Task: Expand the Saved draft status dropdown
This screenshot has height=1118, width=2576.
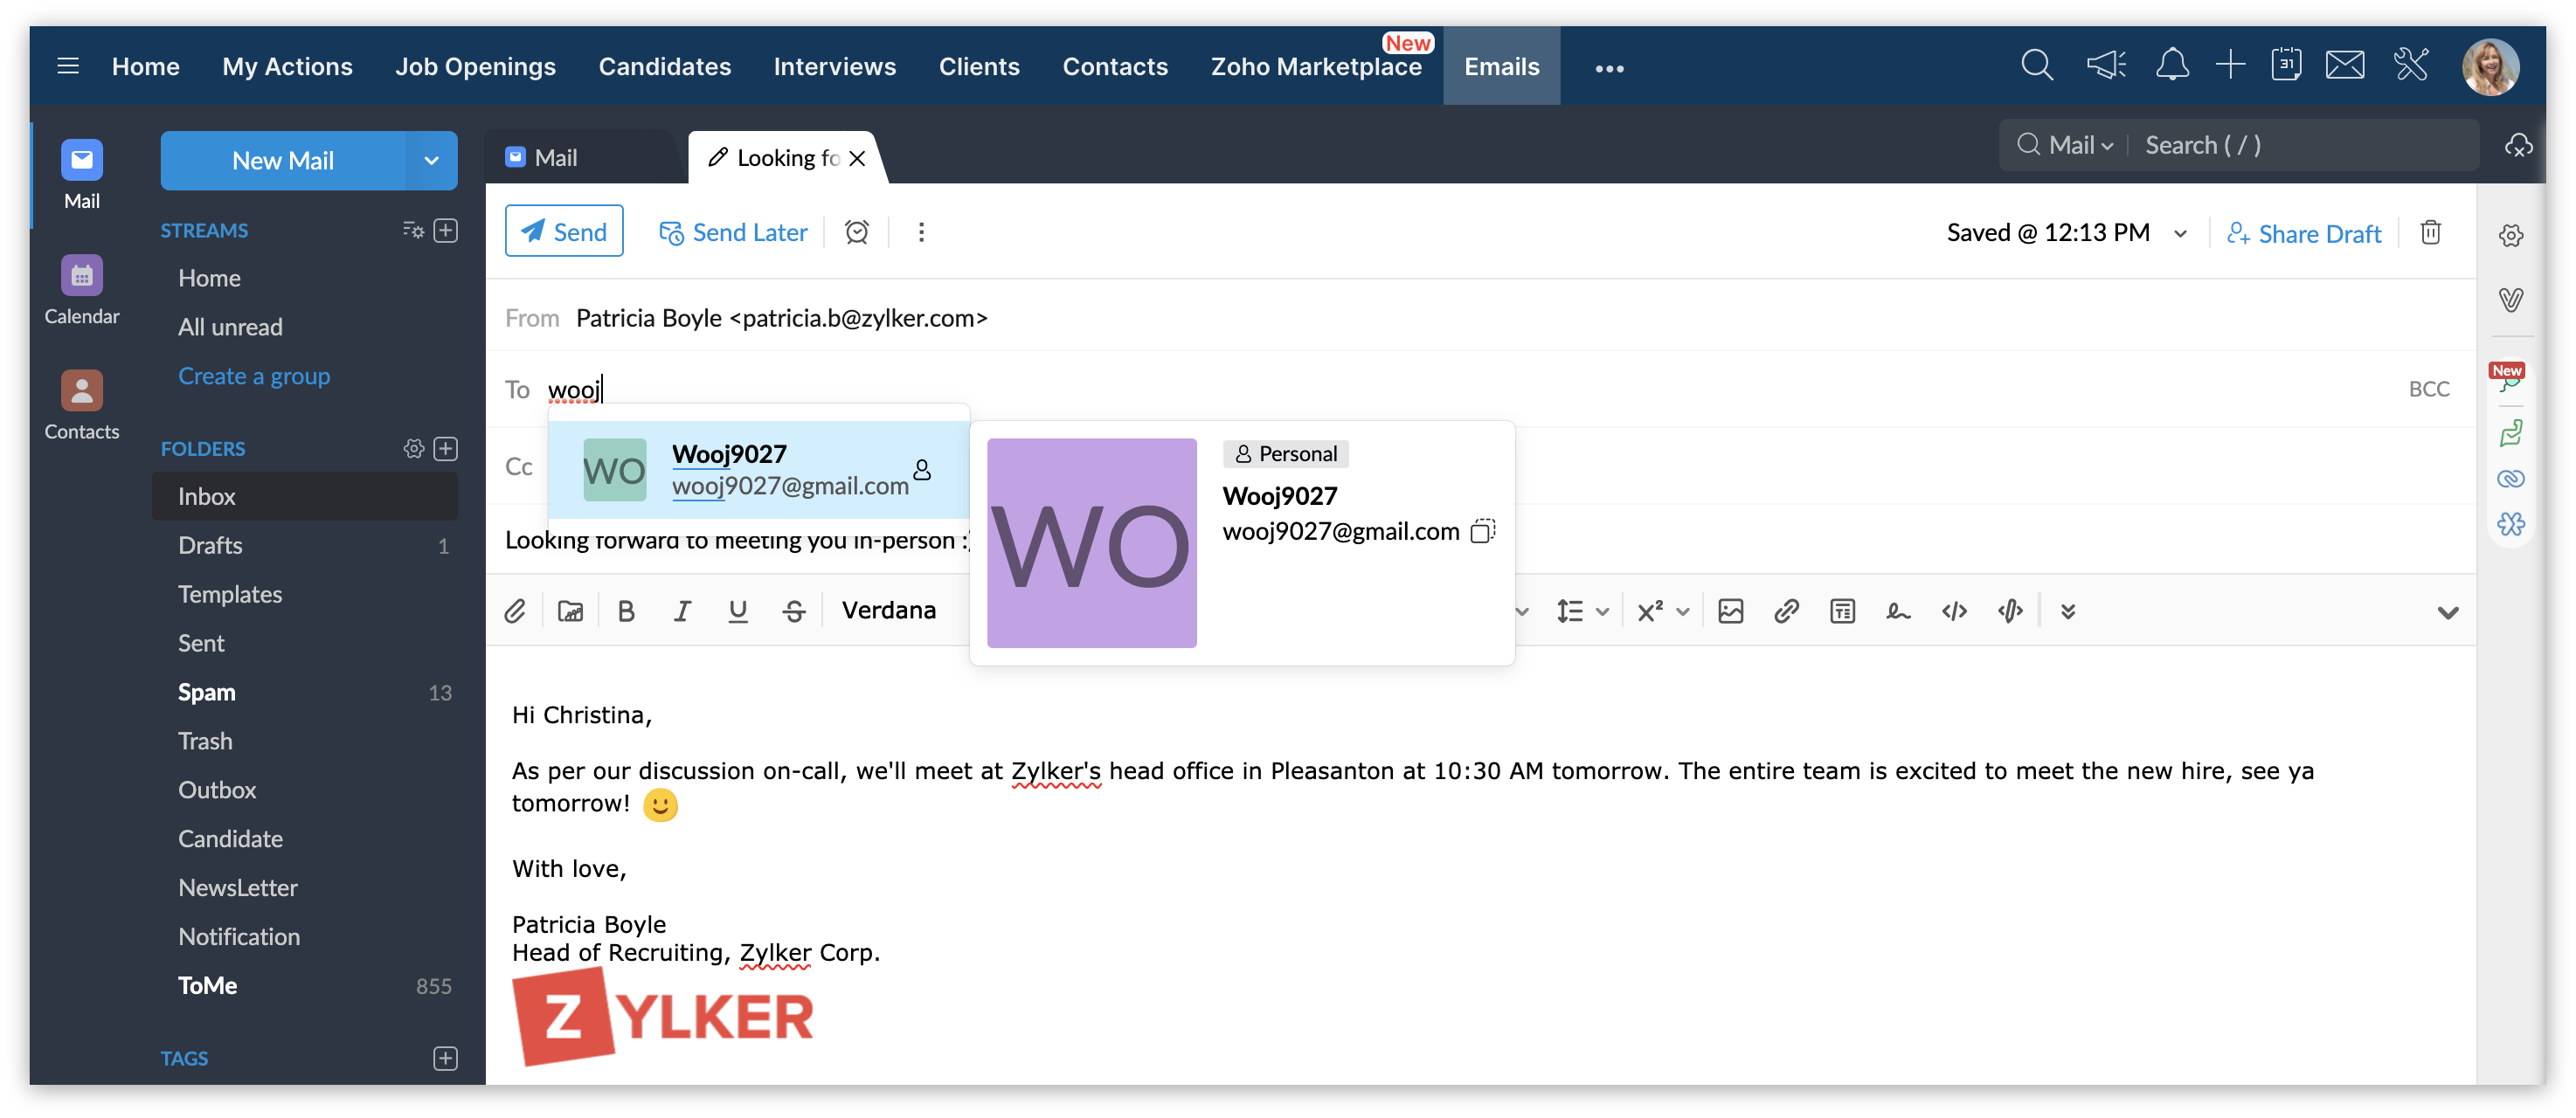Action: pyautogui.click(x=2180, y=233)
